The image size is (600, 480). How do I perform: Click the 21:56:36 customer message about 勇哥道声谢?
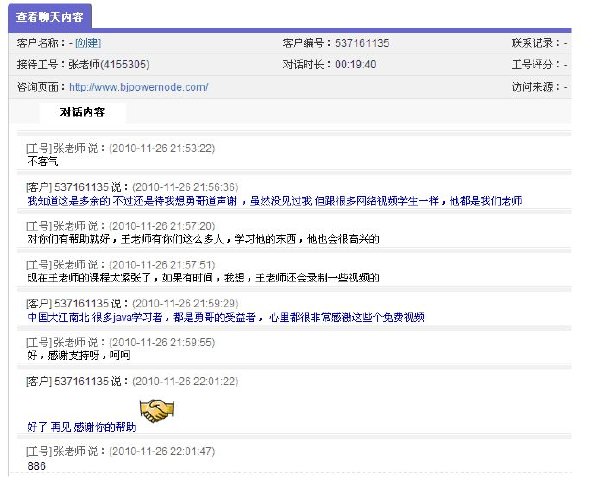275,201
